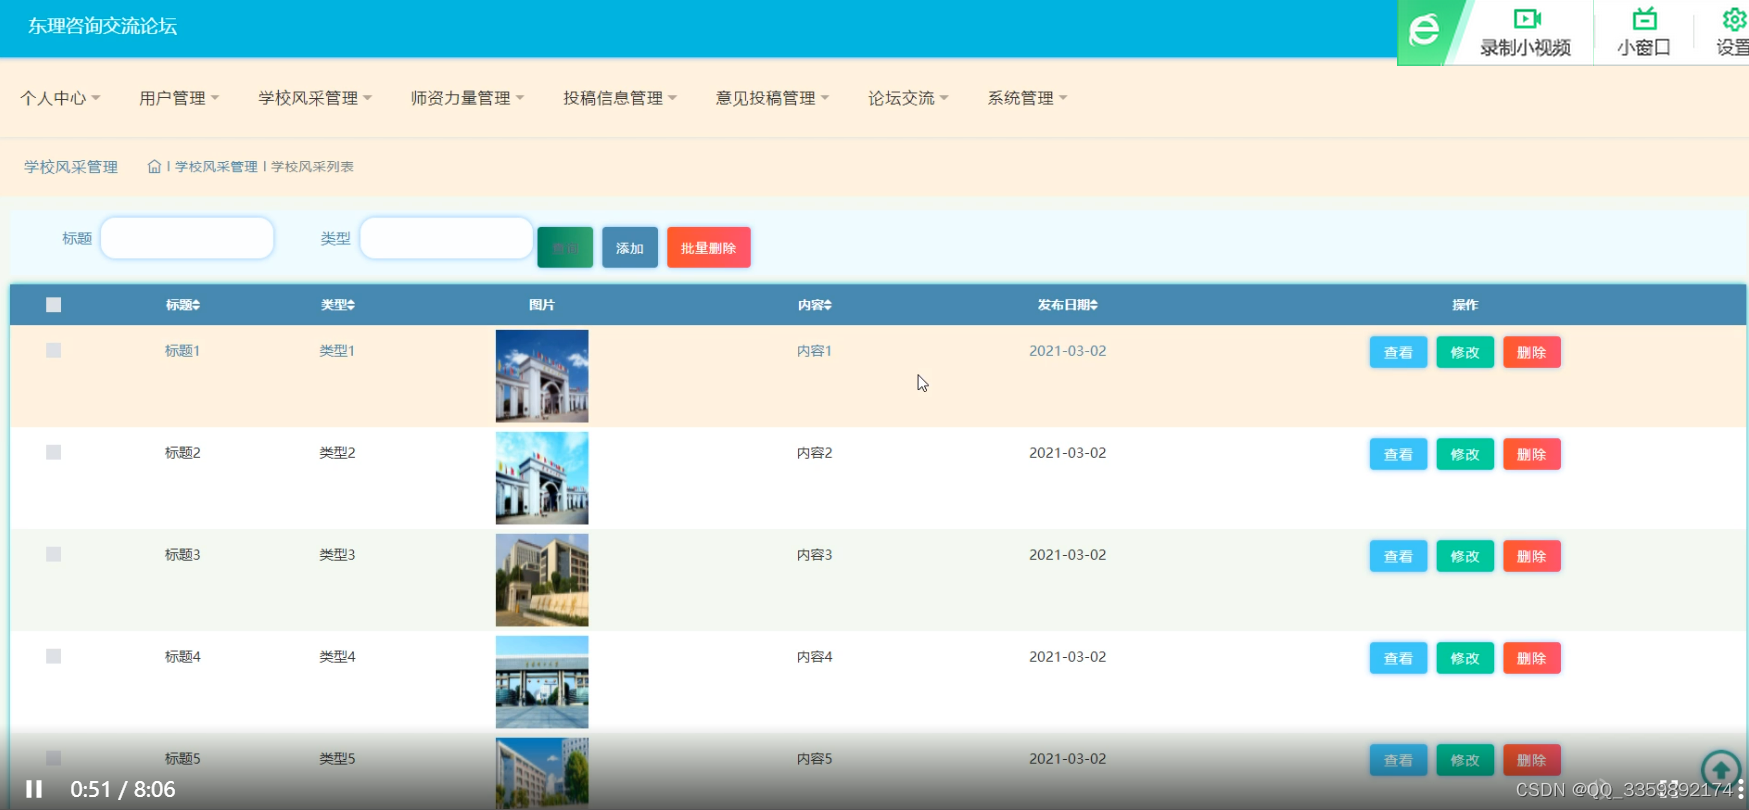Sort table by 类型 column
The width and height of the screenshot is (1749, 810).
pyautogui.click(x=338, y=305)
